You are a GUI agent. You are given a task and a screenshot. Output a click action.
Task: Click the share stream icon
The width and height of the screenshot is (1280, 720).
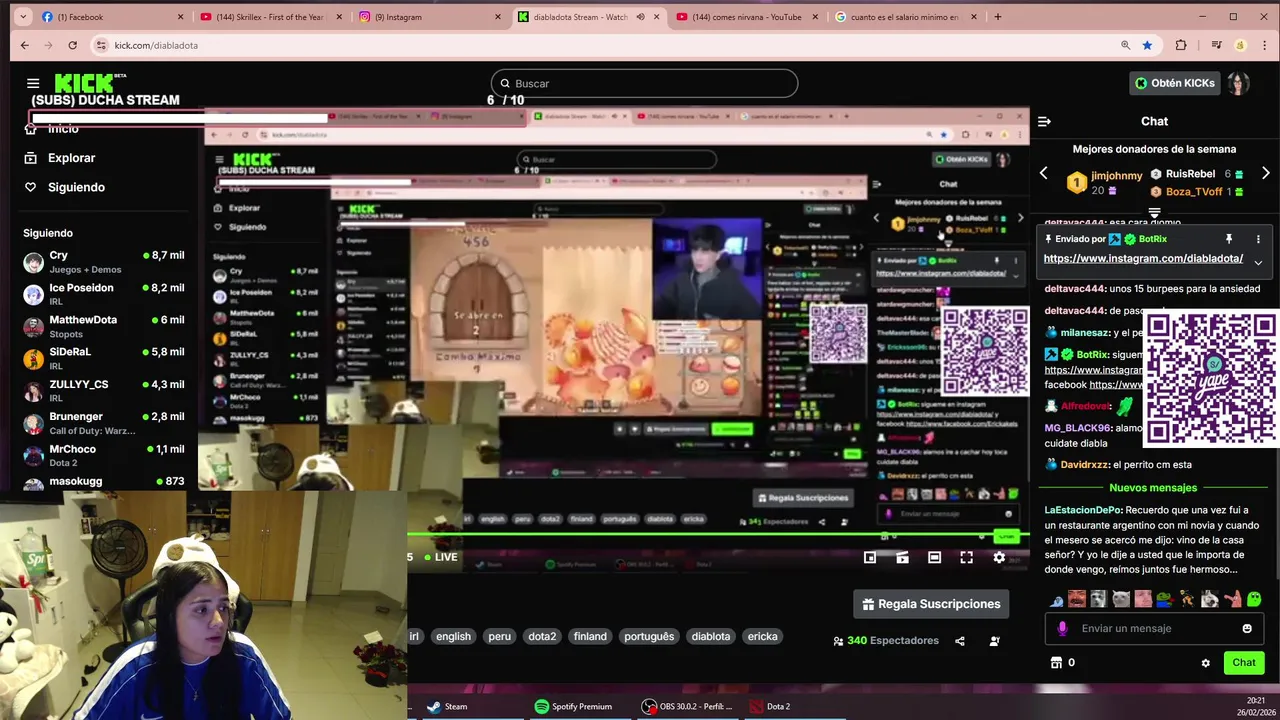960,641
